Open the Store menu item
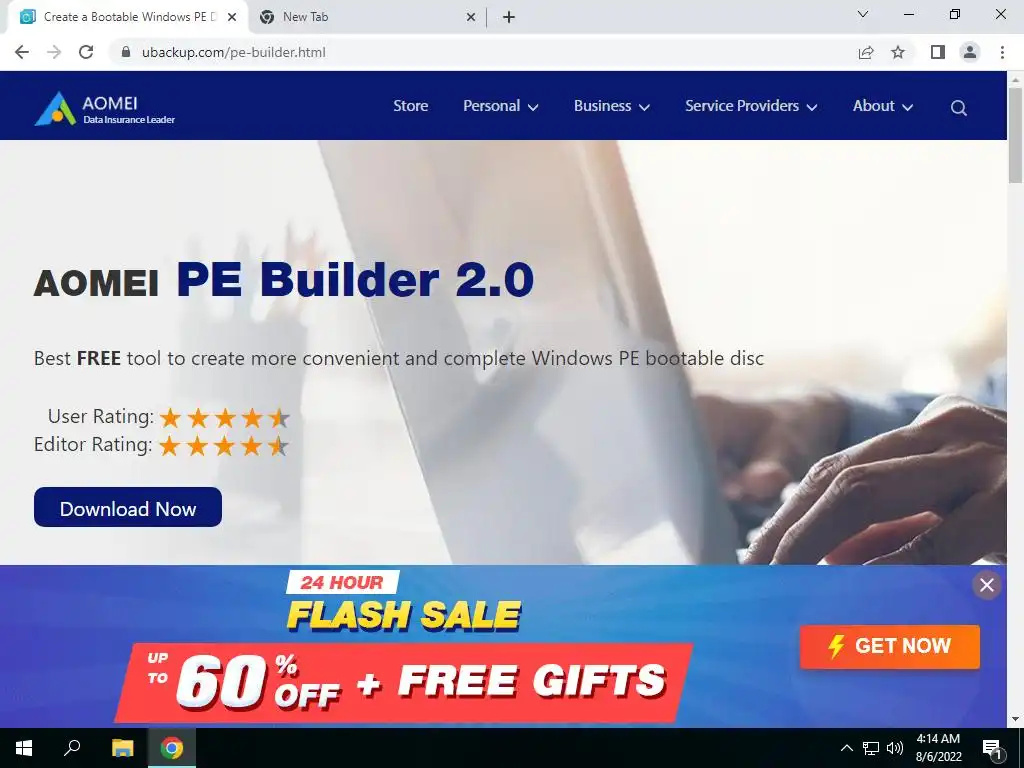Screen dimensions: 1024x768 pyautogui.click(x=411, y=106)
